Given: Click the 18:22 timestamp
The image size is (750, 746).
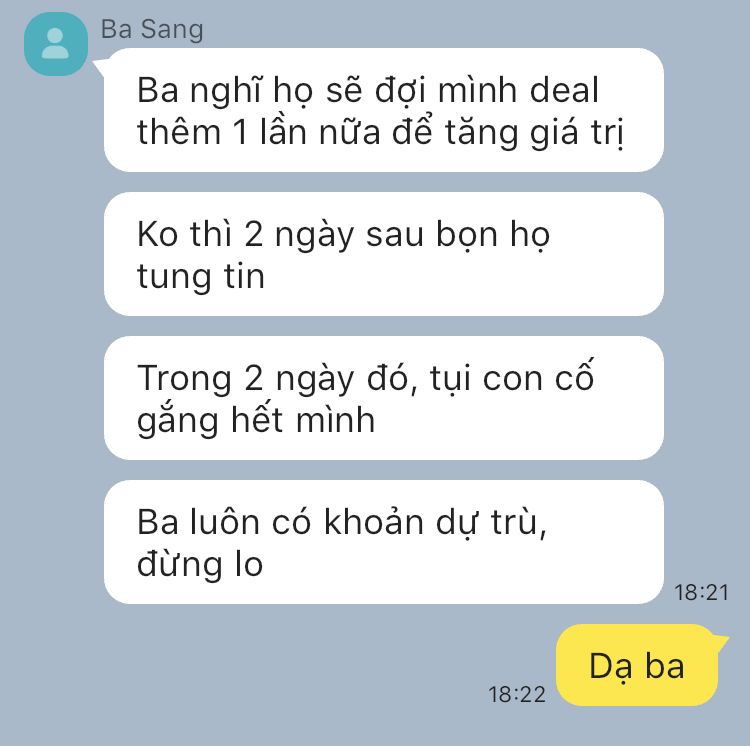Looking at the screenshot, I should 517,695.
